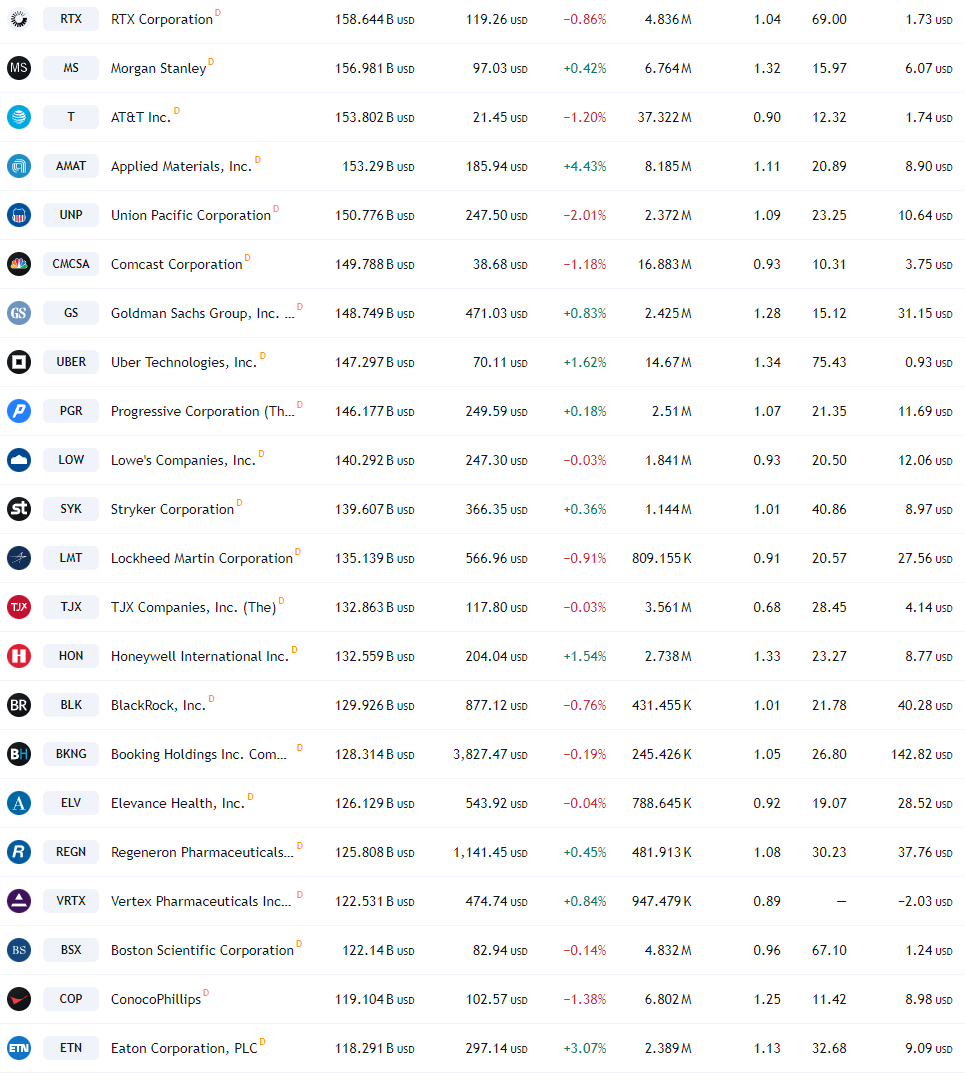This screenshot has height=1073, width=965.
Task: Open the AMAT ticker badge
Action: 71,166
